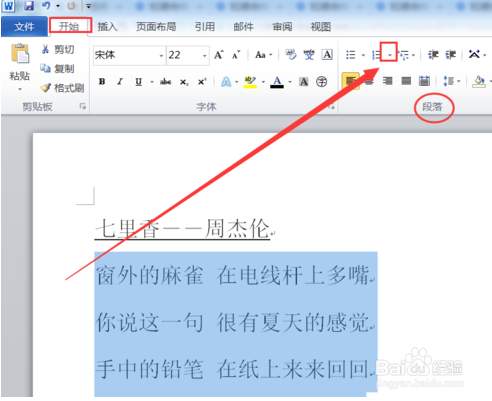
Task: Click the Increase Indent icon
Action: click(451, 55)
